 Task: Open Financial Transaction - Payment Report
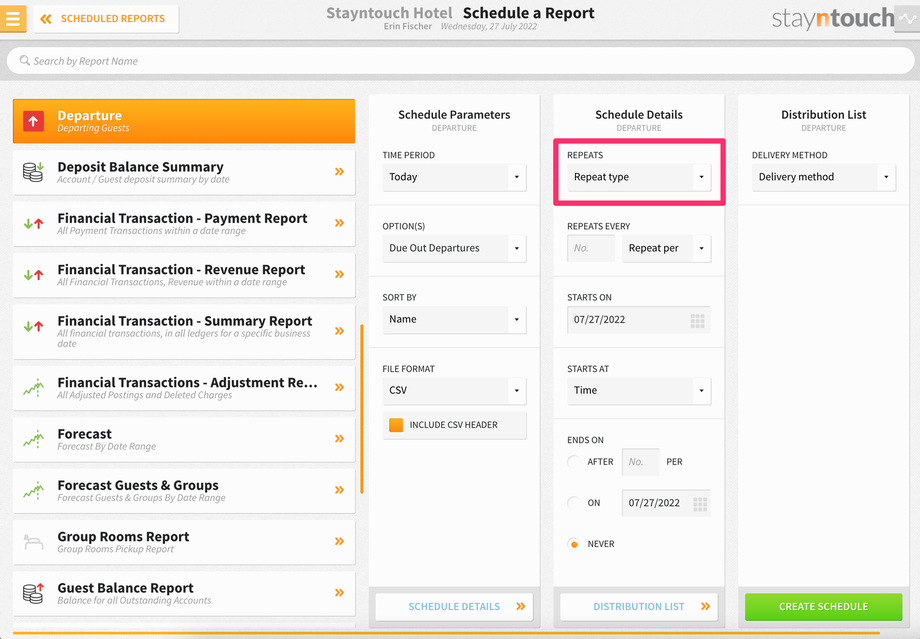(184, 224)
